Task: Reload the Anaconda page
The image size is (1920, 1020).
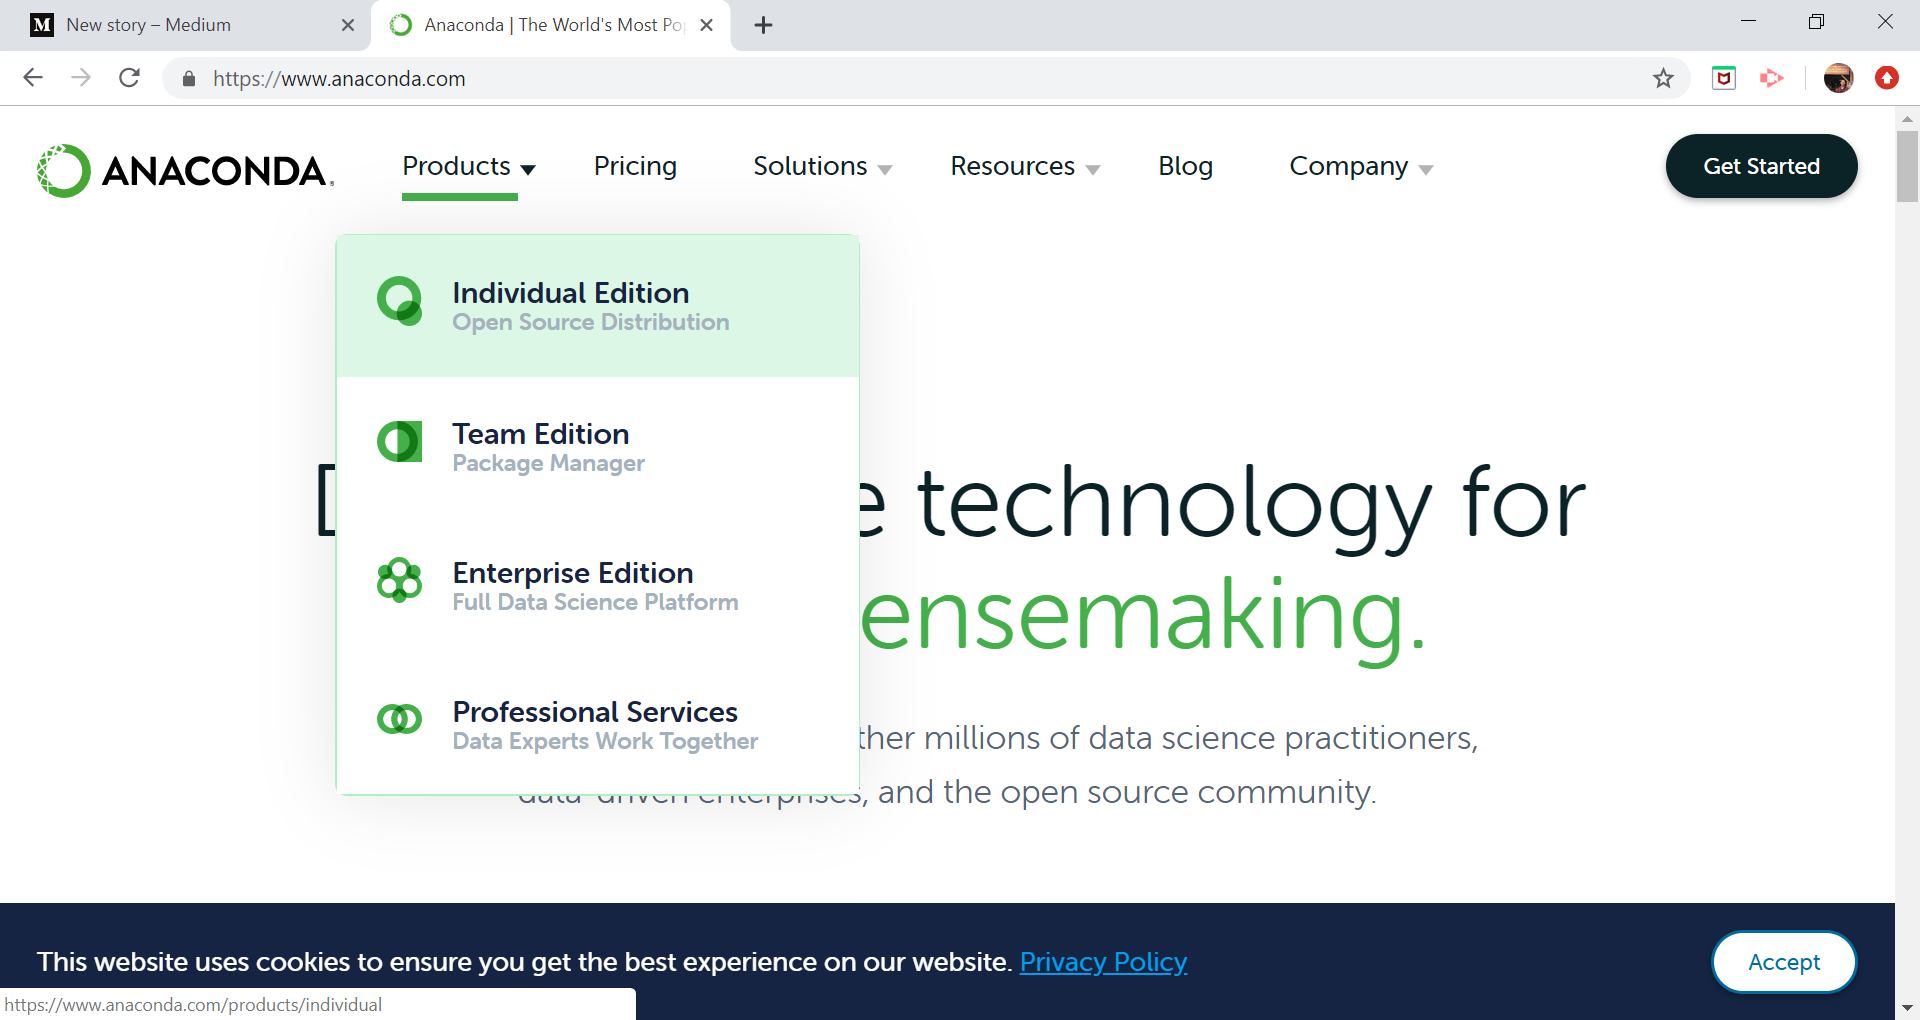Action: point(129,78)
